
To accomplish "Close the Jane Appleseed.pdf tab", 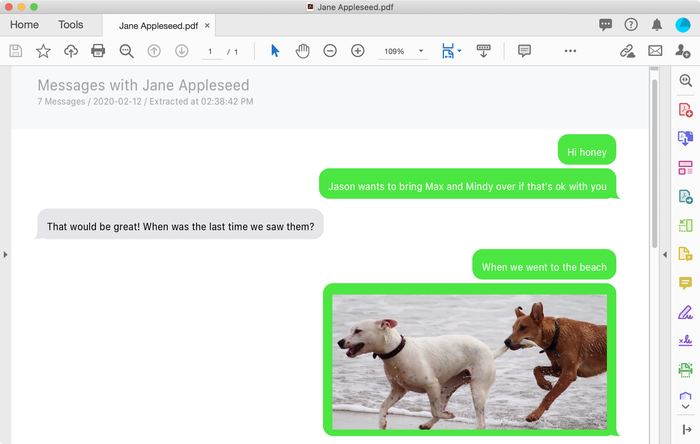I will (x=207, y=25).
